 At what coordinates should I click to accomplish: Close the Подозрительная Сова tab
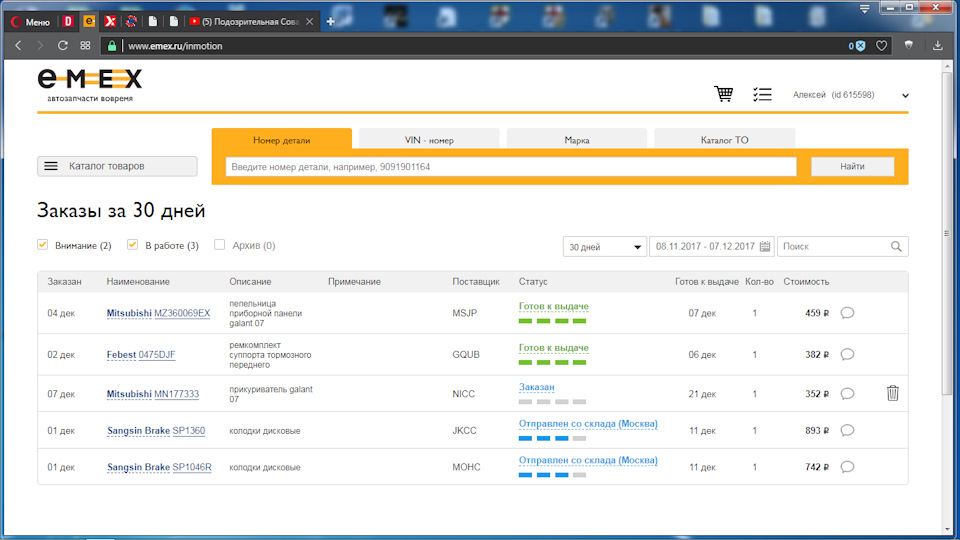310,21
